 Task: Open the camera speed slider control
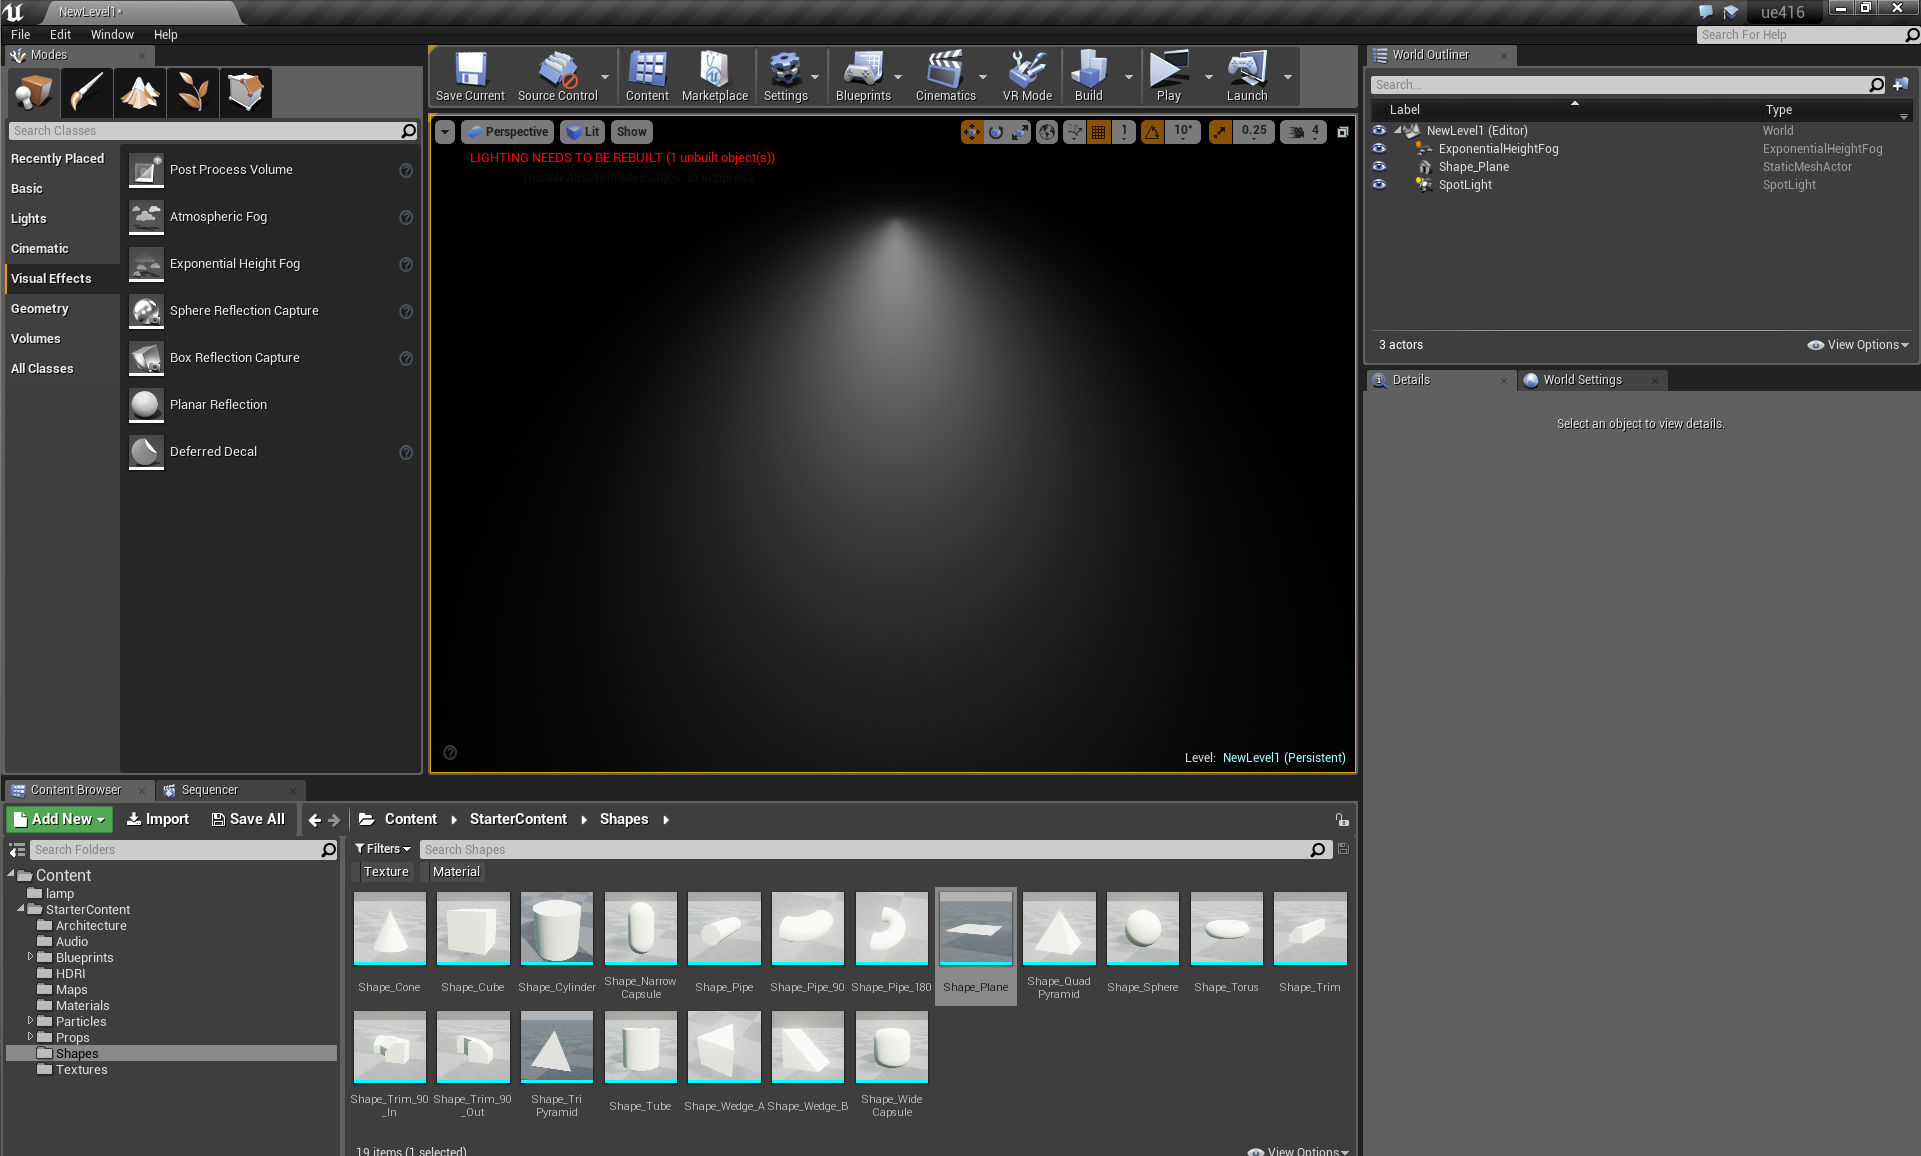(1304, 132)
